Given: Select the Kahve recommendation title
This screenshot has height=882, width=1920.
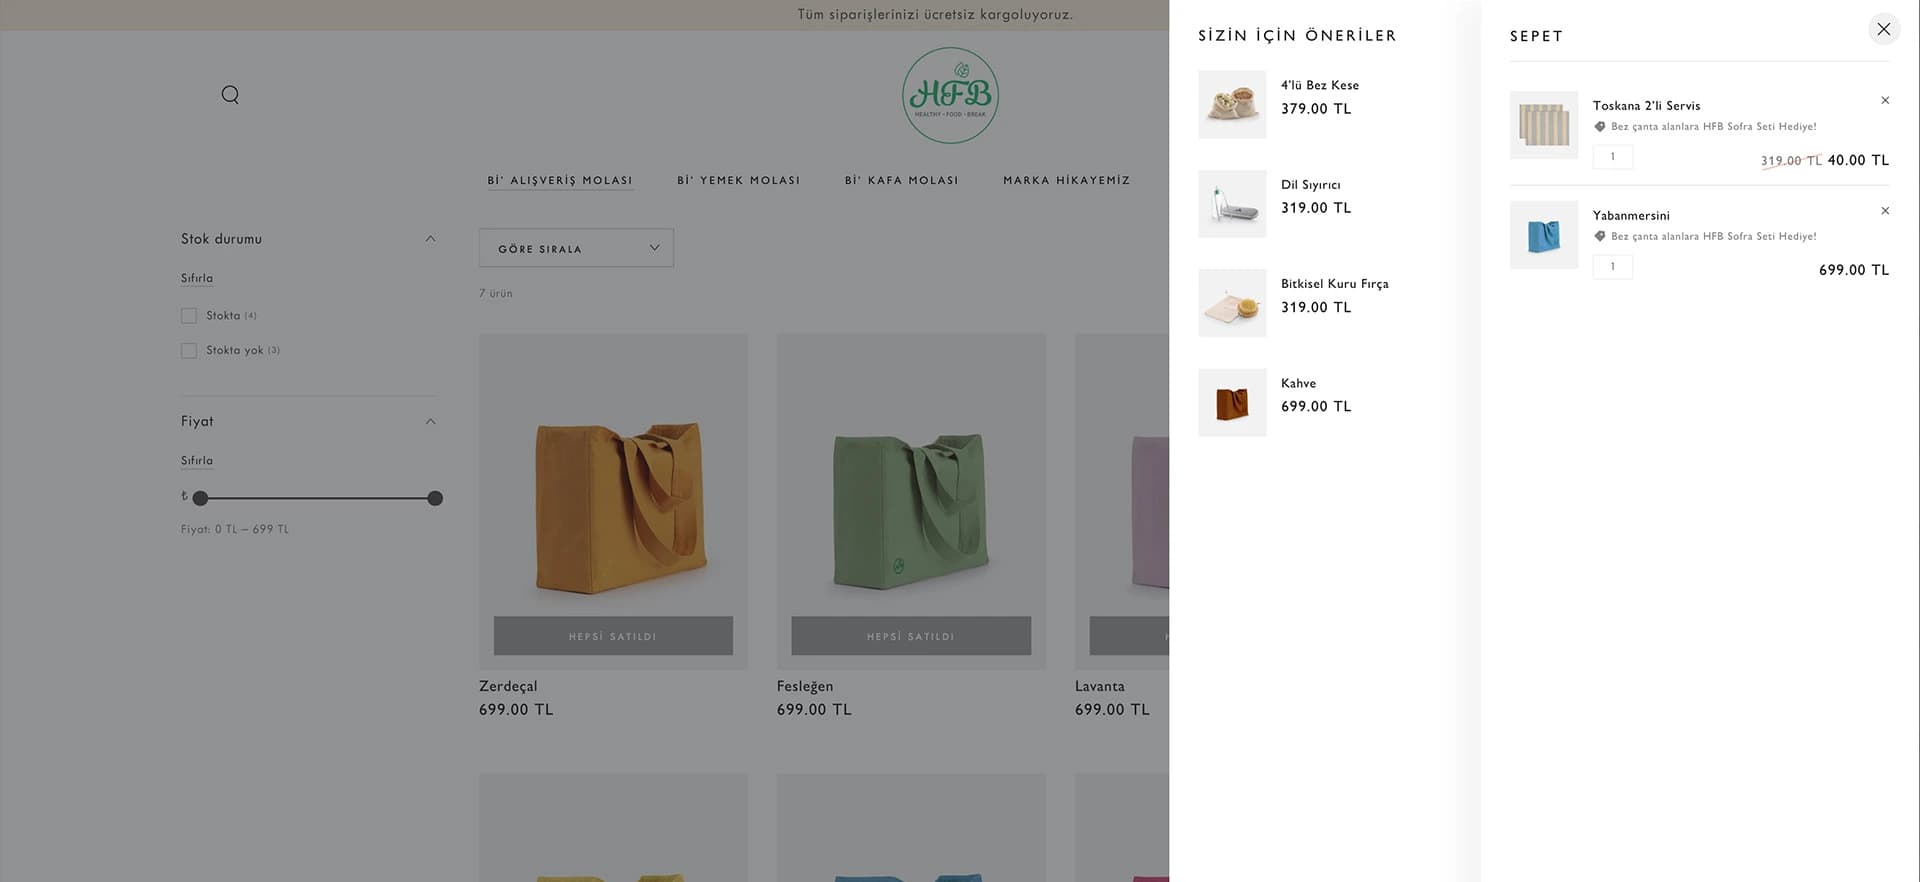Looking at the screenshot, I should coord(1299,383).
